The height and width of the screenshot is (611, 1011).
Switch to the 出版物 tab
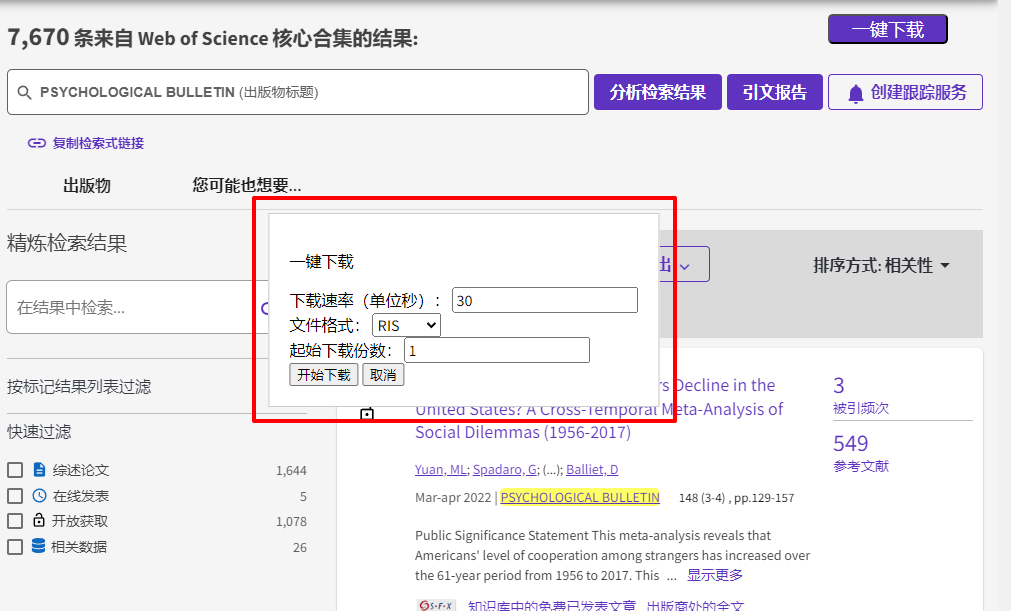tap(87, 186)
